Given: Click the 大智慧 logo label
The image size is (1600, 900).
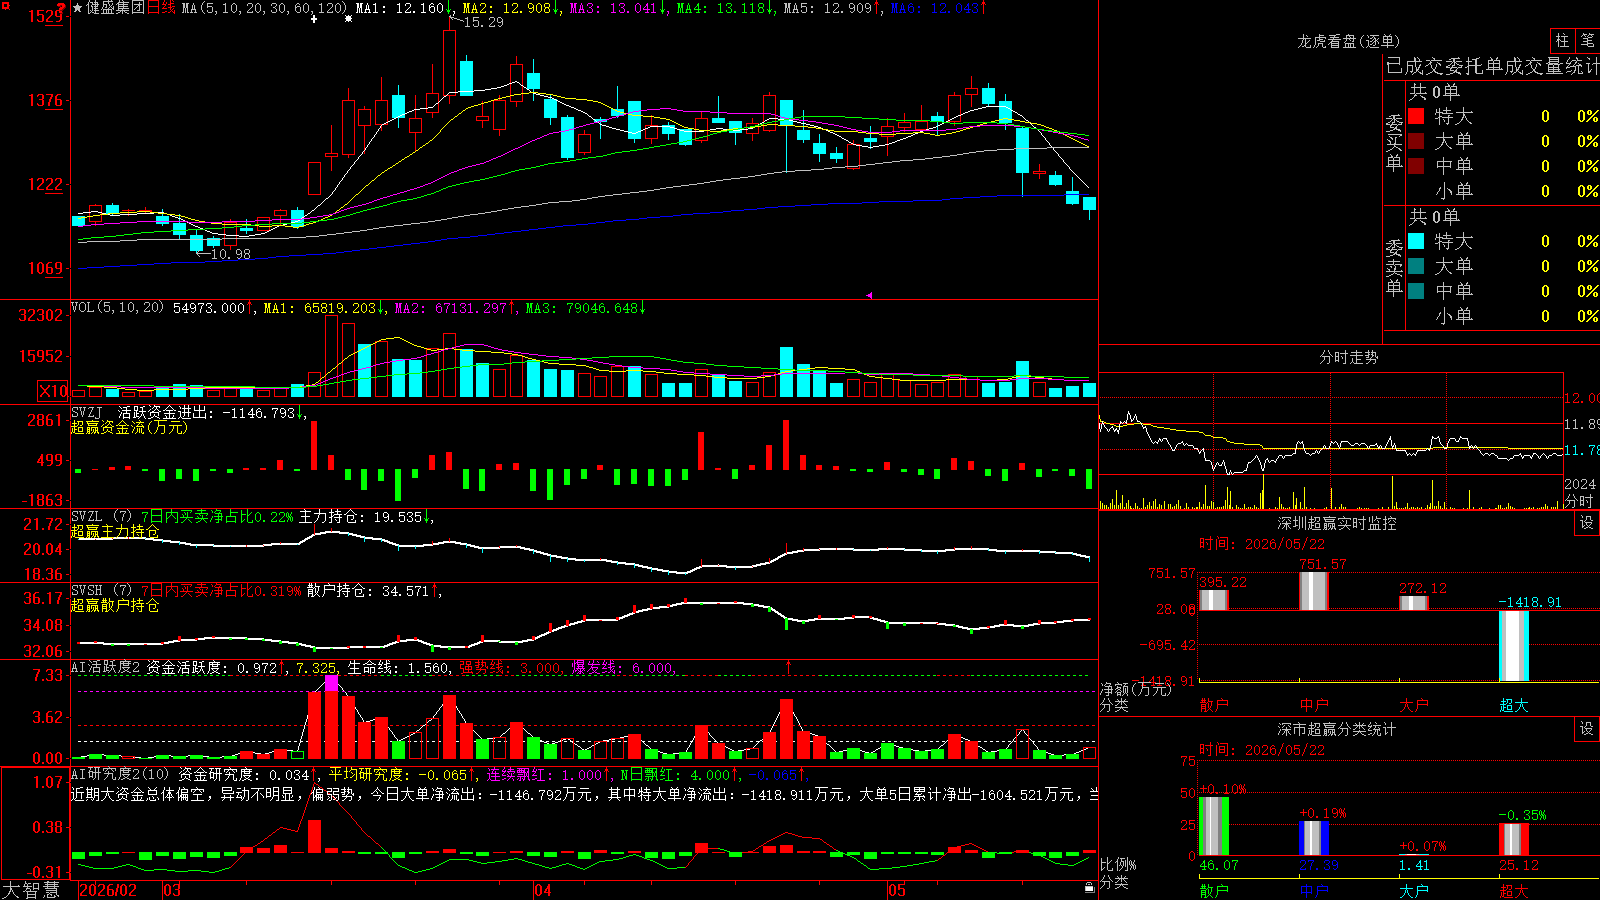Looking at the screenshot, I should pyautogui.click(x=31, y=890).
